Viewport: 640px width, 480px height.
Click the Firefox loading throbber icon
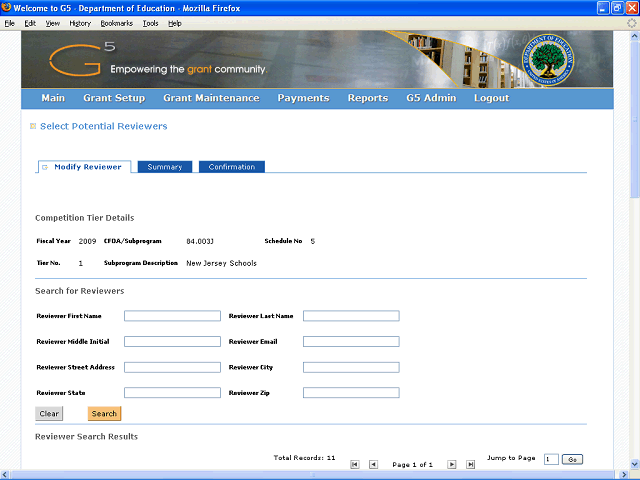632,23
